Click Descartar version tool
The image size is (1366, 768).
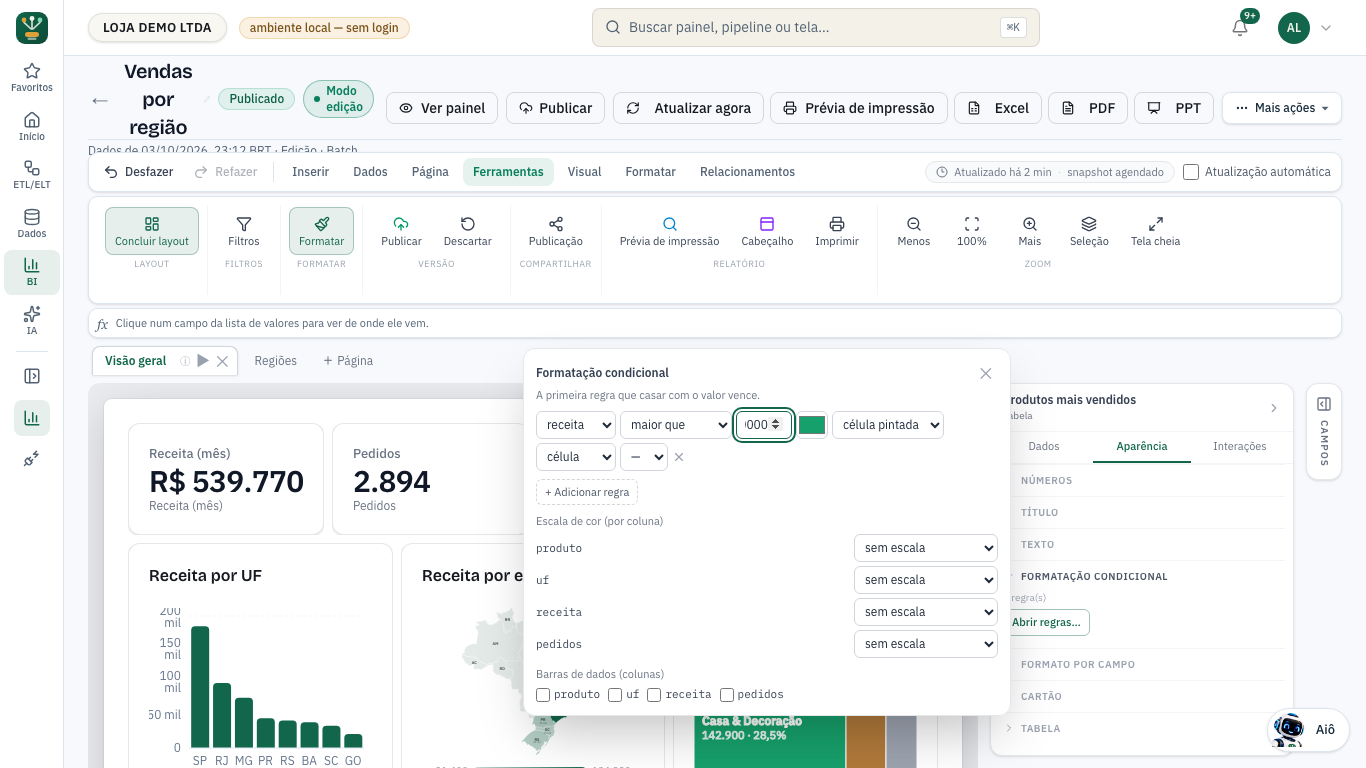tap(467, 231)
